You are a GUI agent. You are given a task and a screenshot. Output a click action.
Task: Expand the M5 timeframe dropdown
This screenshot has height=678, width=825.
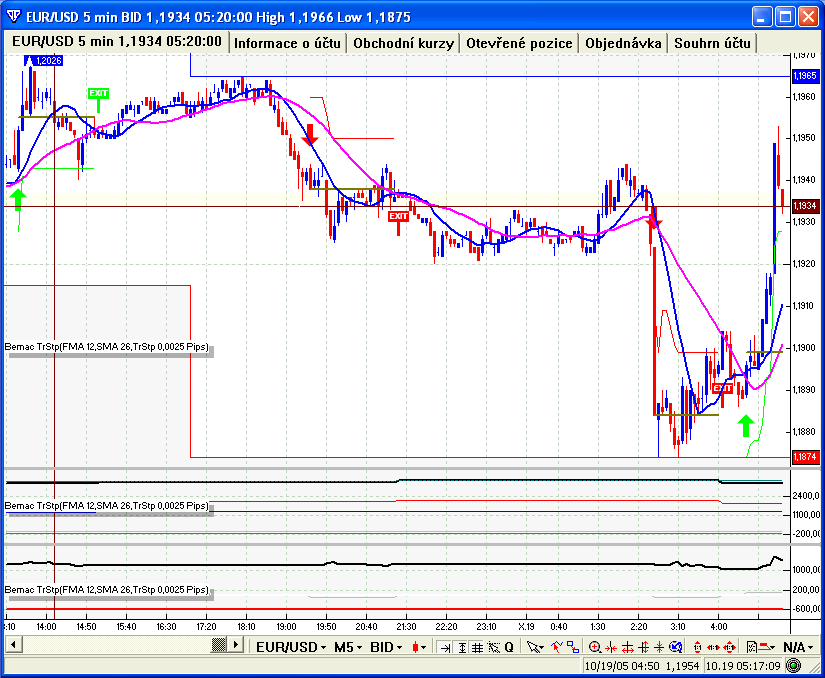(349, 647)
